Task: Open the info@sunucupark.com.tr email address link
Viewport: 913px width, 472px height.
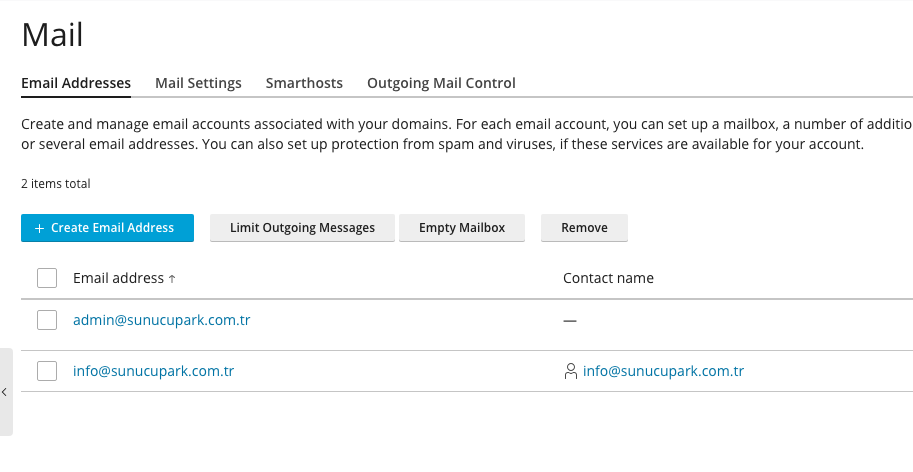Action: [153, 371]
